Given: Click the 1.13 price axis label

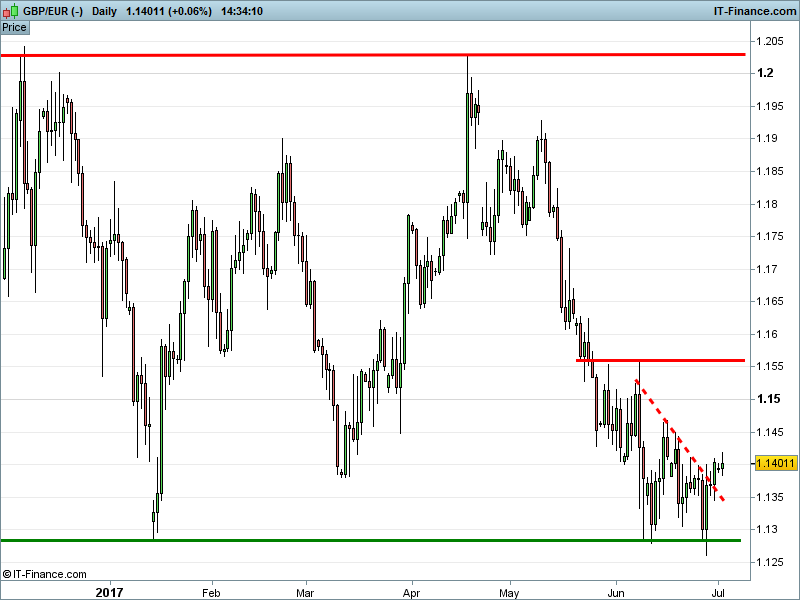Looking at the screenshot, I should coord(767,529).
